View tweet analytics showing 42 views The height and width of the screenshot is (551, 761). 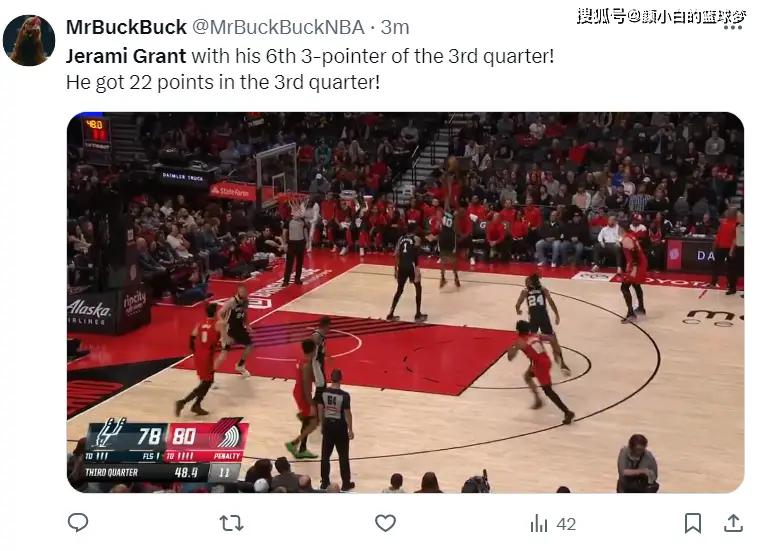[553, 524]
